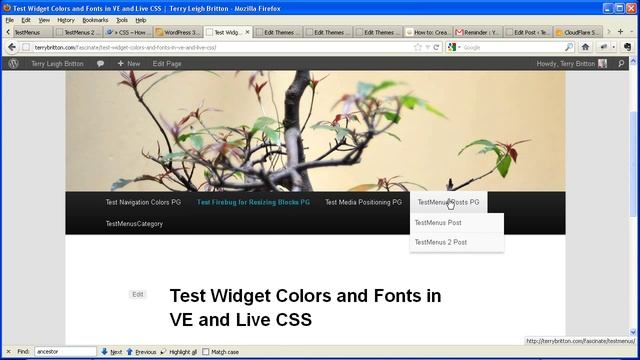Click + New in admin bar
This screenshot has width=640, height=360.
[x=129, y=64]
